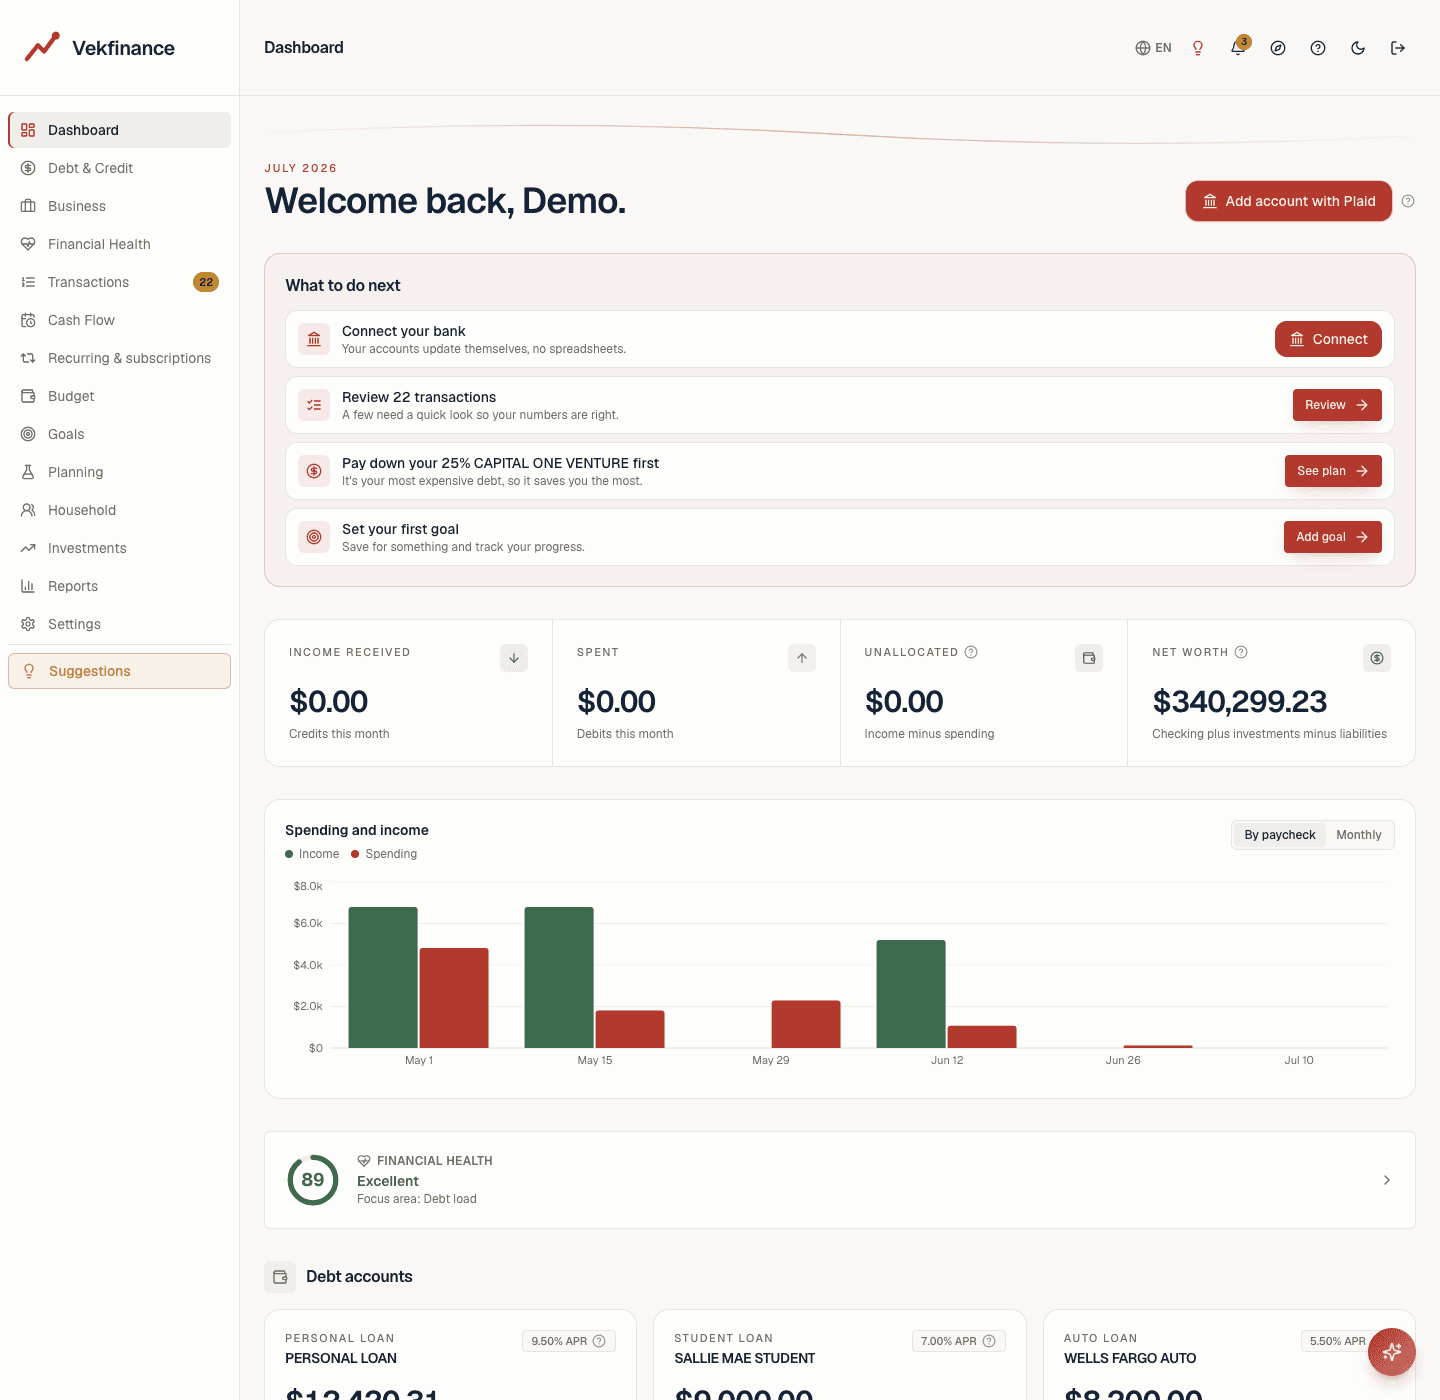Switch chart to By paycheck
1440x1400 pixels.
coord(1280,835)
